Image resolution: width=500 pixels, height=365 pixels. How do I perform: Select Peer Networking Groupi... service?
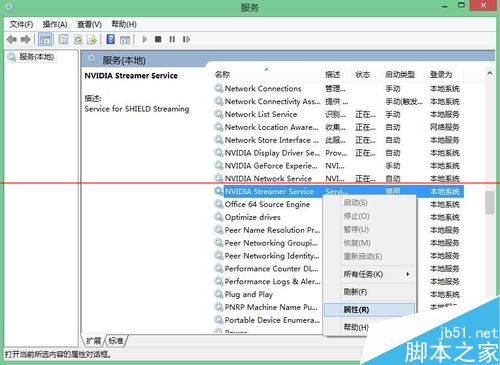click(x=268, y=243)
